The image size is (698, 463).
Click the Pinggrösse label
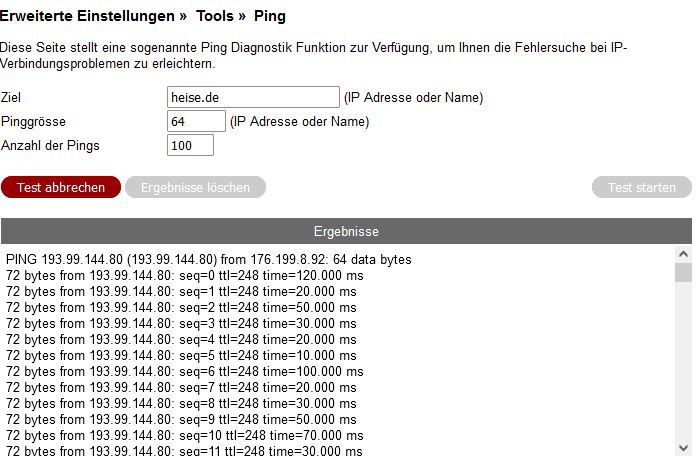(x=33, y=121)
